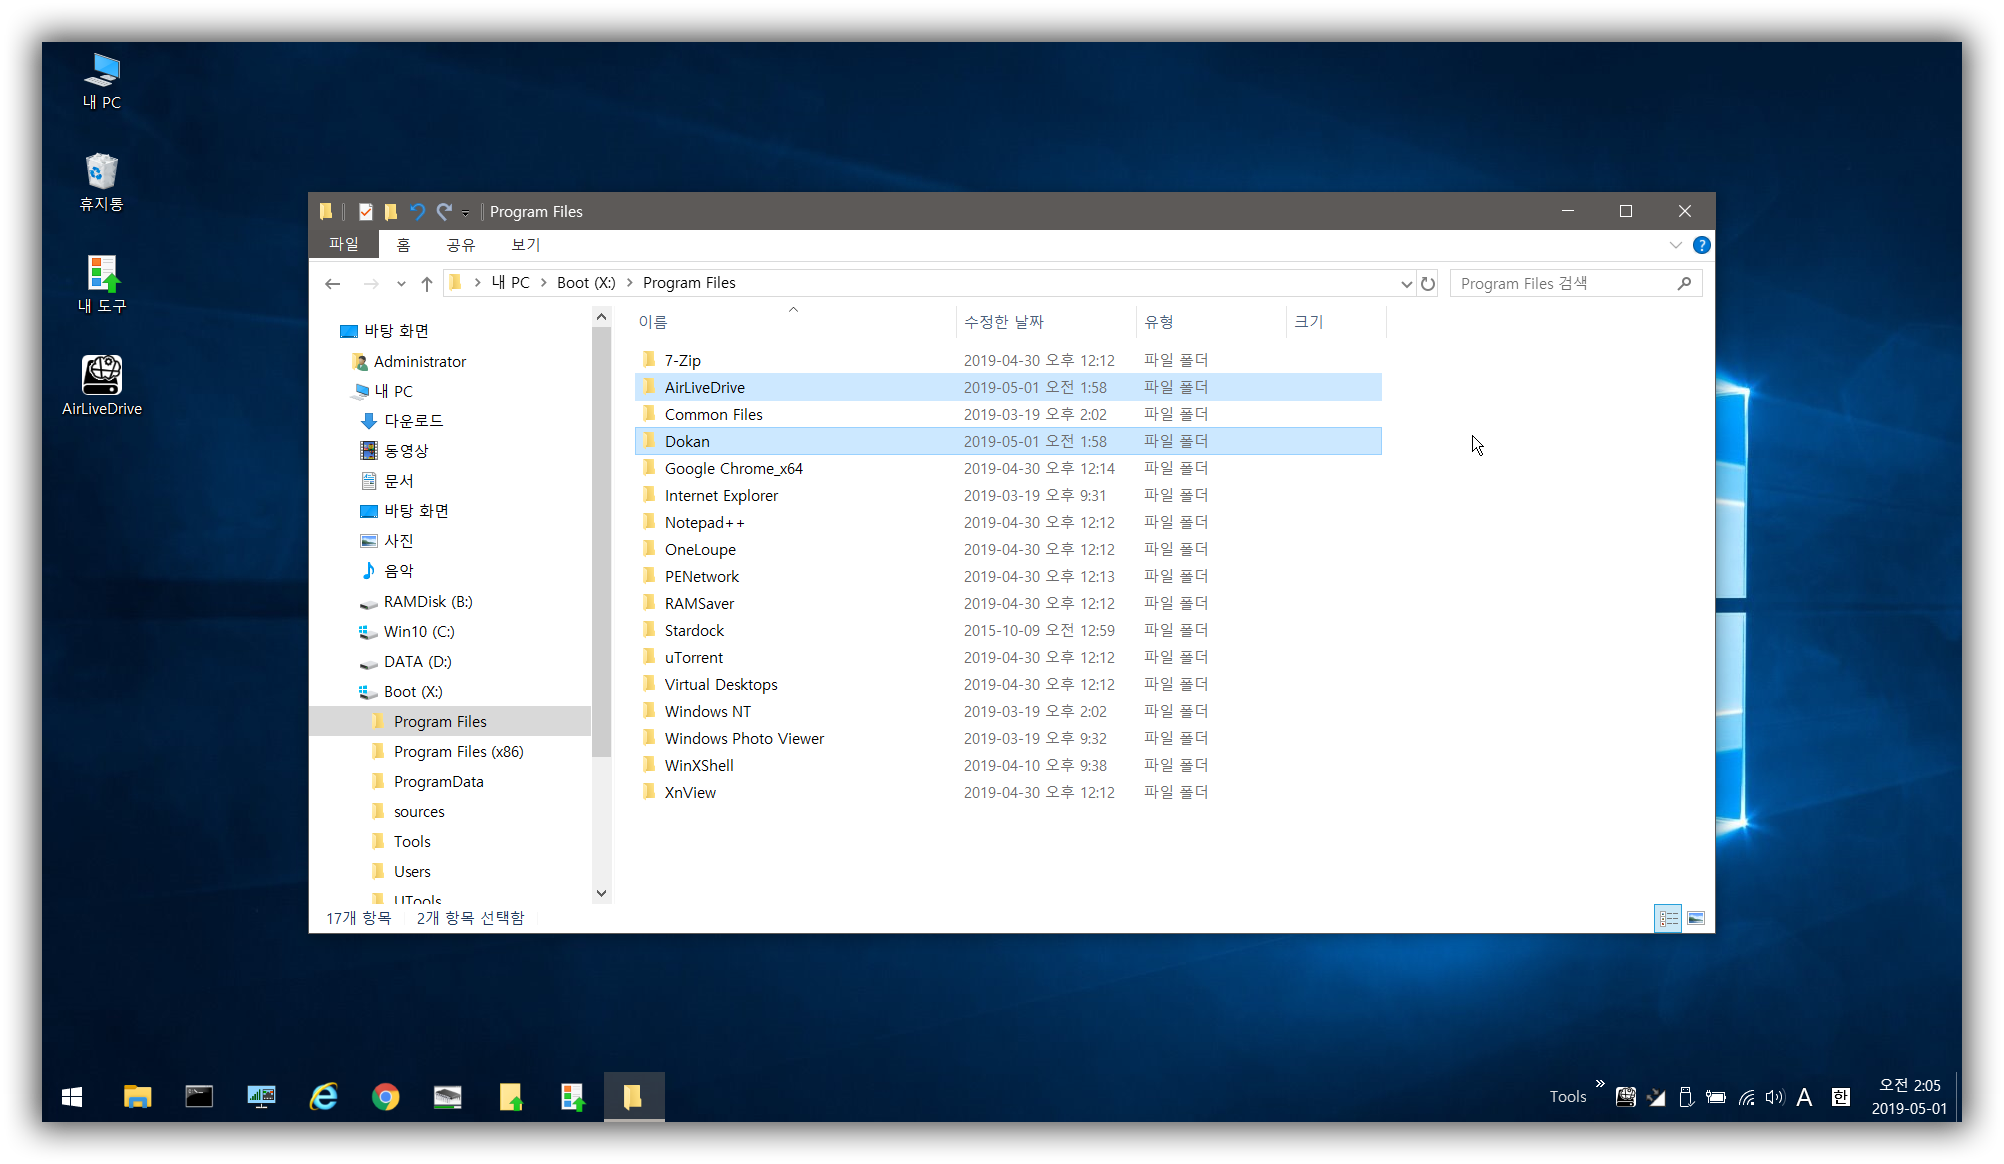Open the 파일 ribbon tab
The image size is (2004, 1164).
(344, 244)
